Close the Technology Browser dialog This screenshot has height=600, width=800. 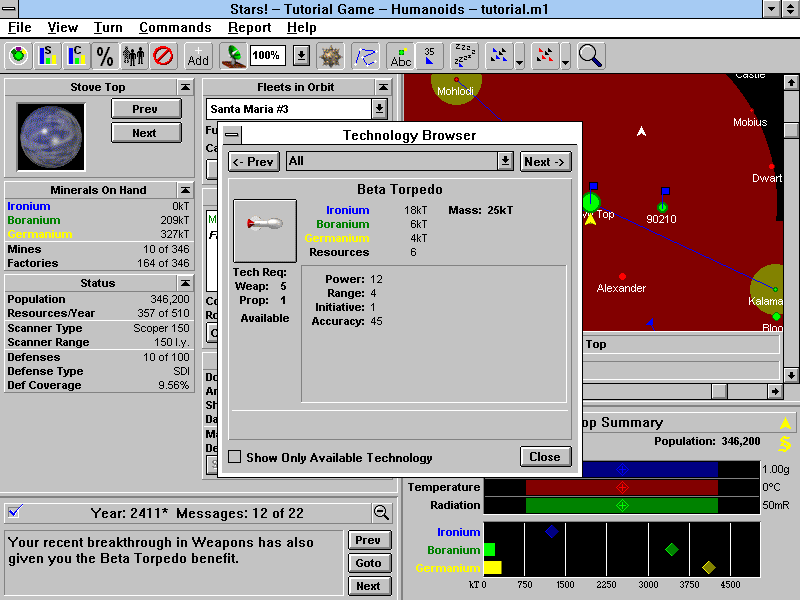545,457
